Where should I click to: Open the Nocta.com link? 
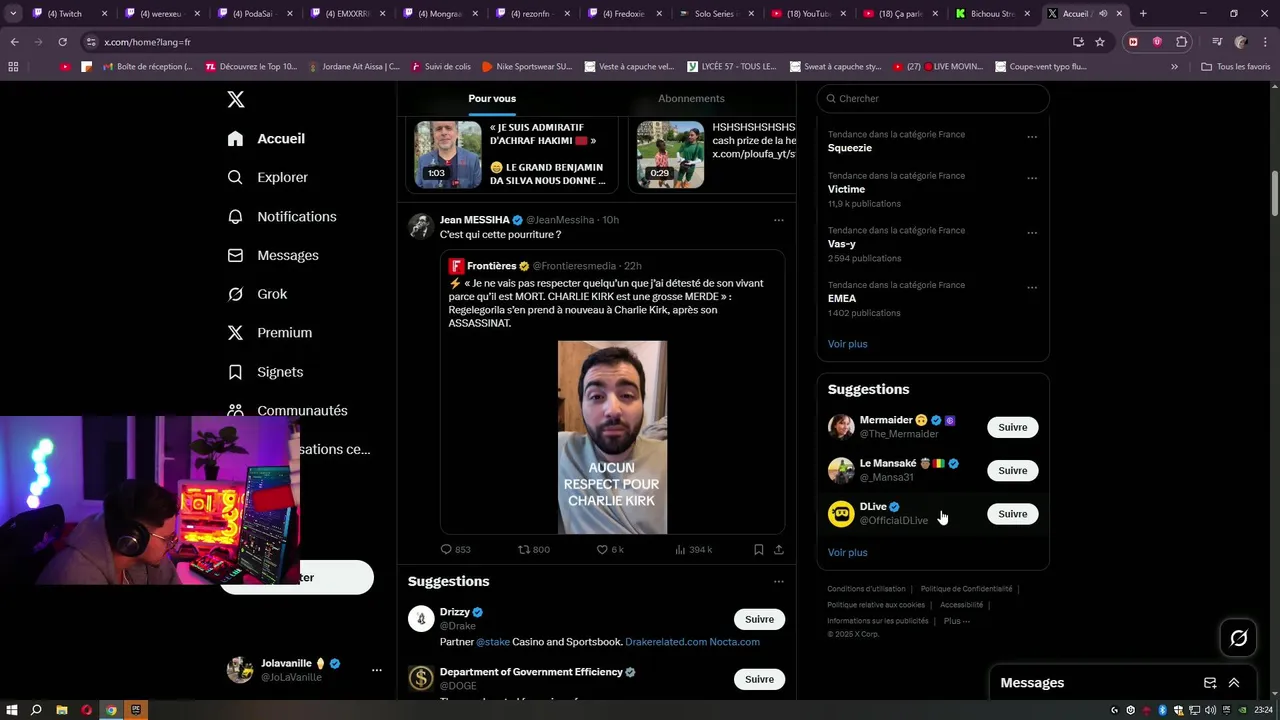(x=735, y=642)
